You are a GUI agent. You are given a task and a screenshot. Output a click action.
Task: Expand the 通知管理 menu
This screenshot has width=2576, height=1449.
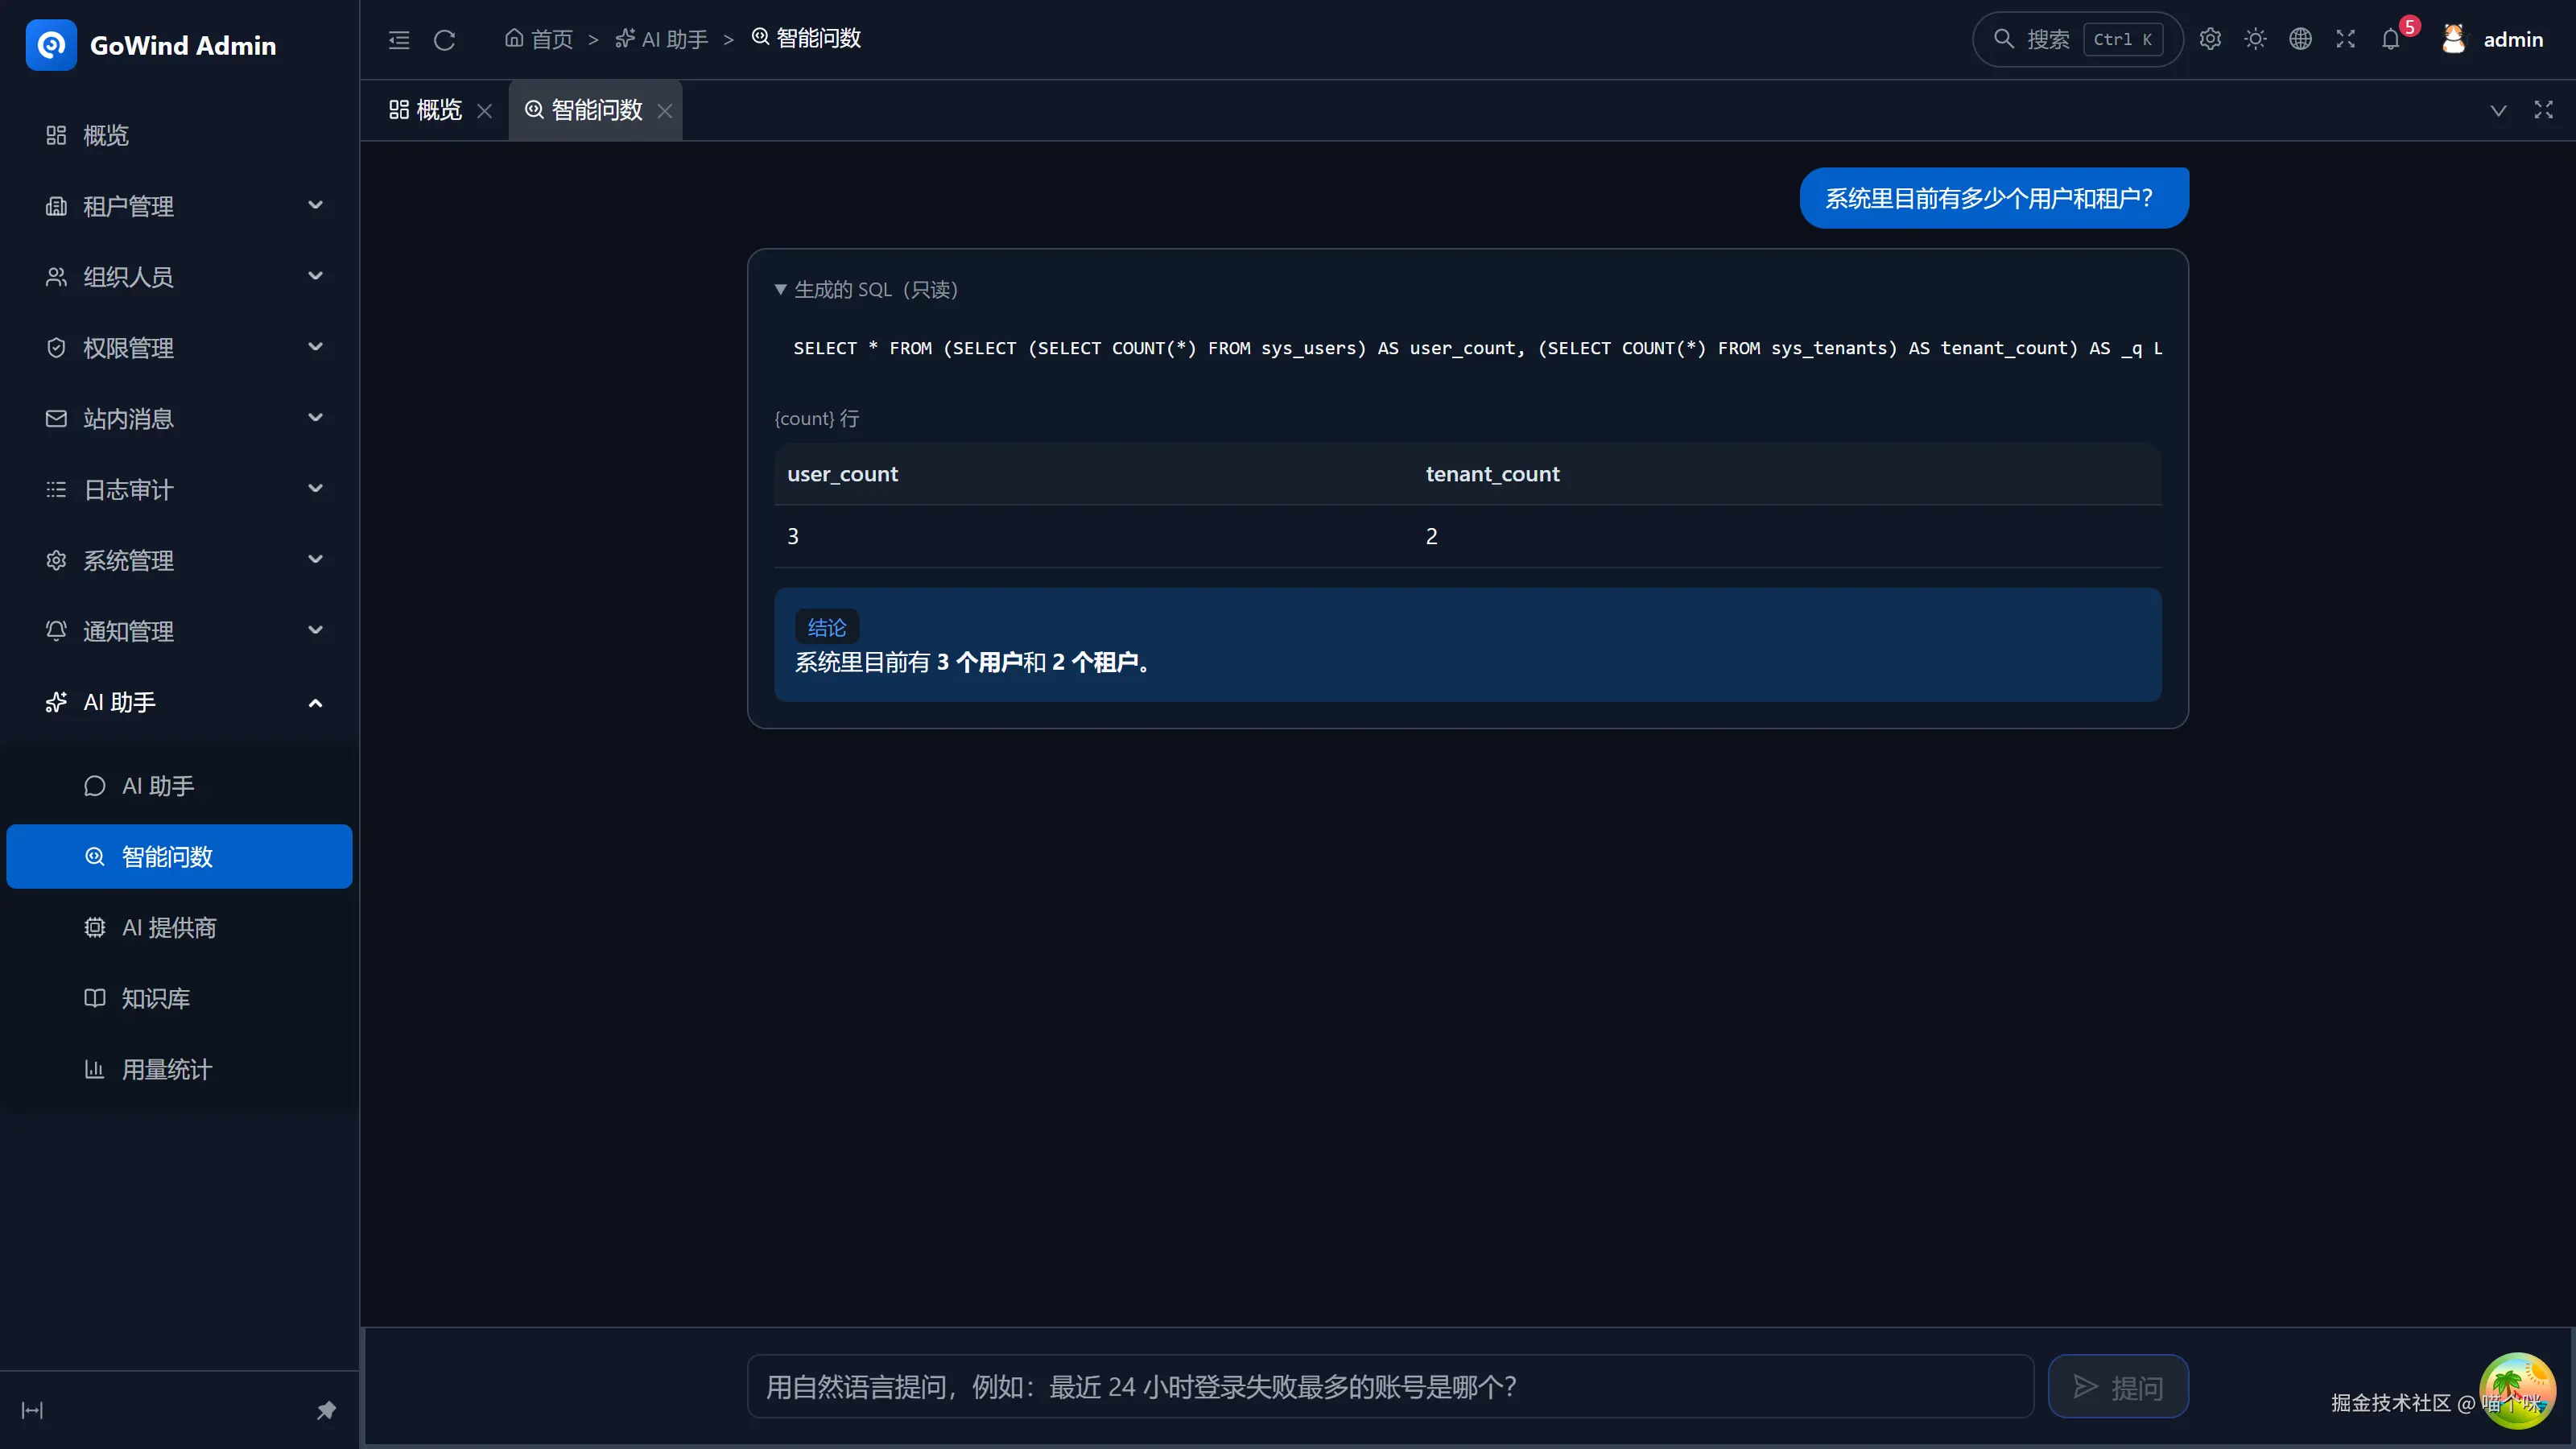pyautogui.click(x=180, y=631)
